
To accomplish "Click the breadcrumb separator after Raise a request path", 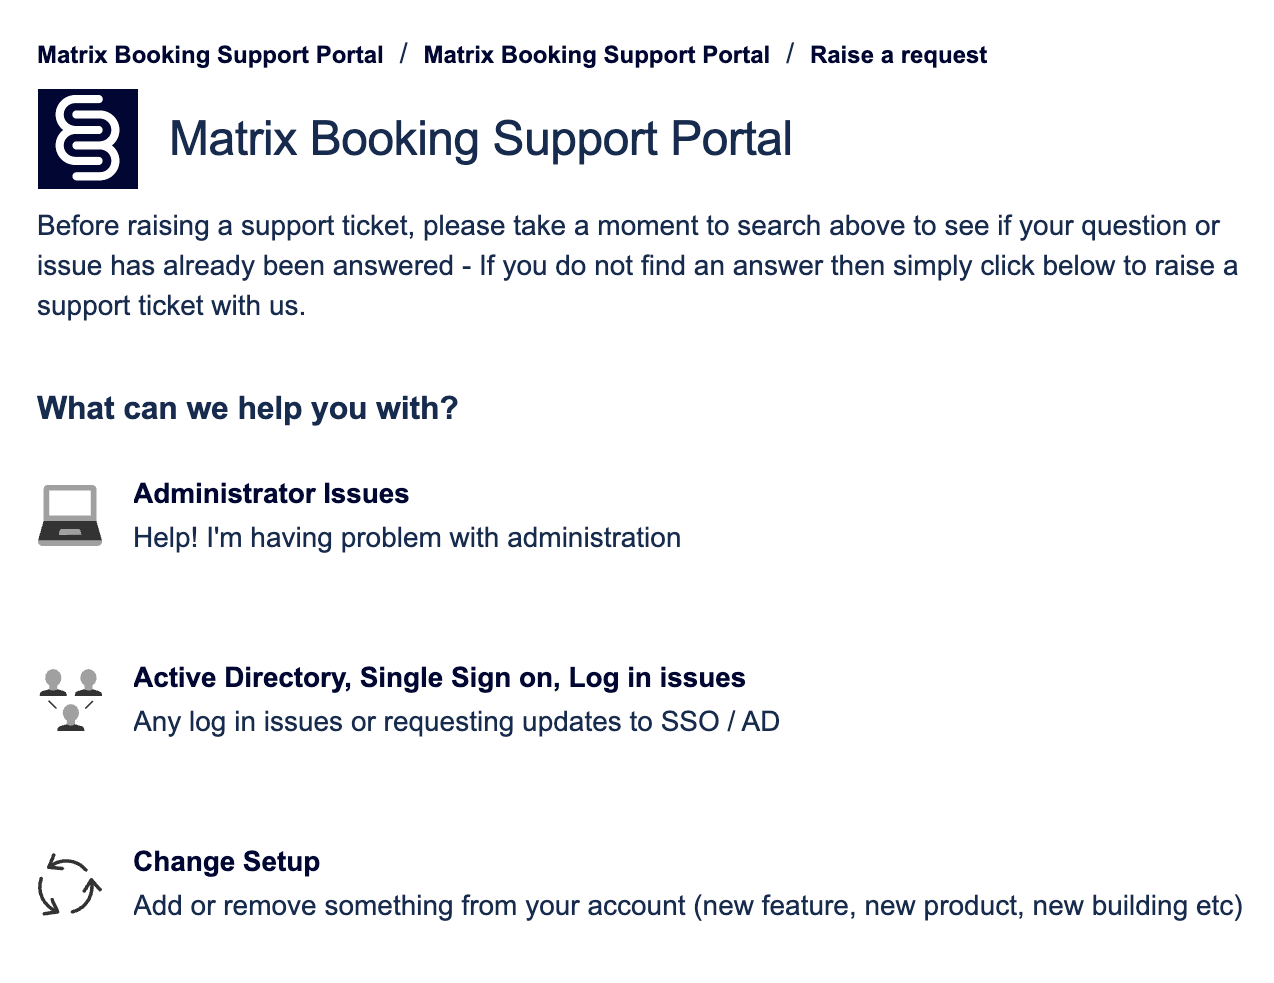I will 791,54.
